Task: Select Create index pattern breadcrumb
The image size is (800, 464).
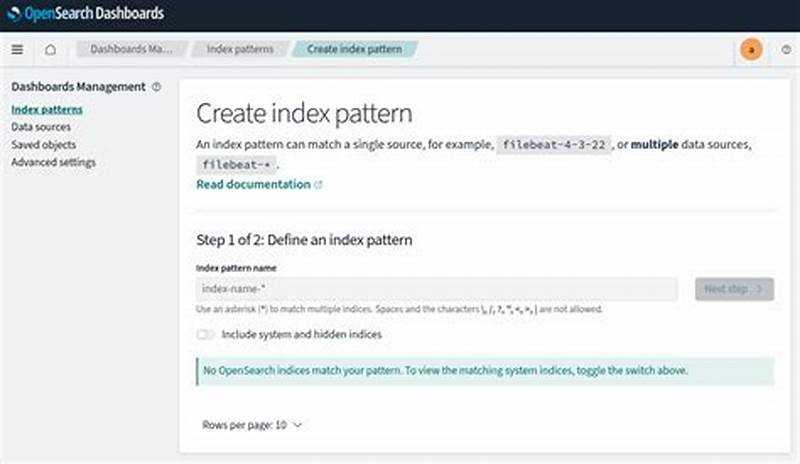Action: point(354,49)
